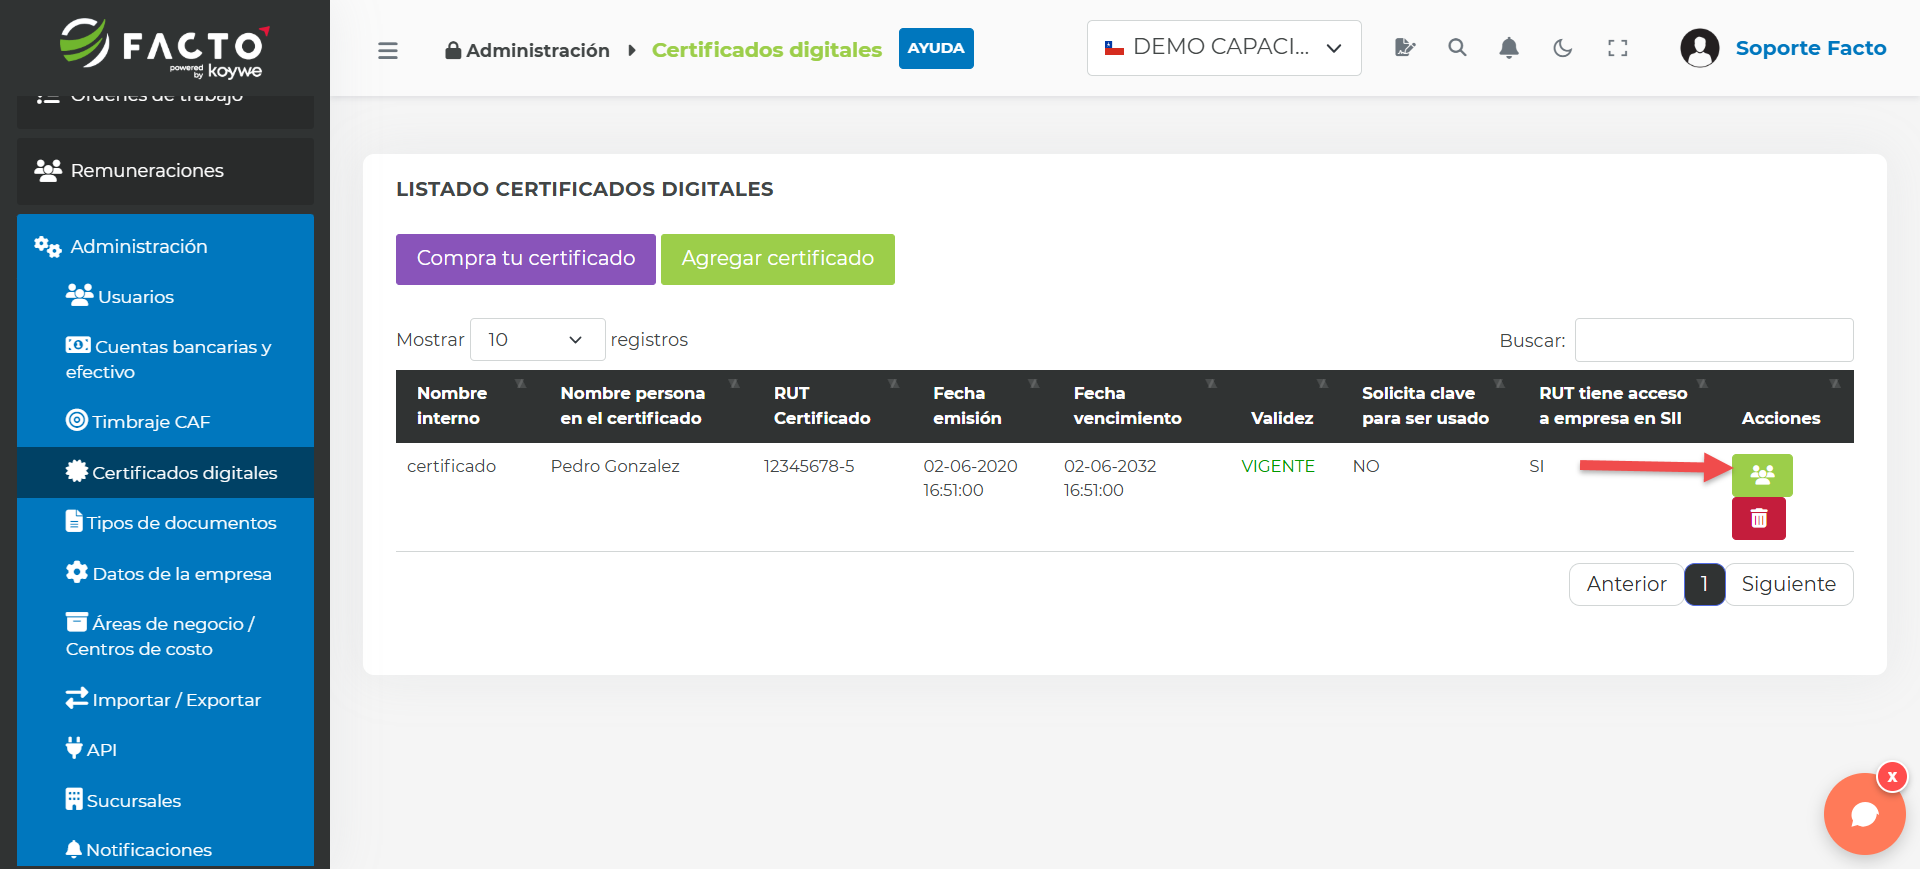1920x869 pixels.
Task: Go to Importar / Exportar
Action: click(165, 700)
